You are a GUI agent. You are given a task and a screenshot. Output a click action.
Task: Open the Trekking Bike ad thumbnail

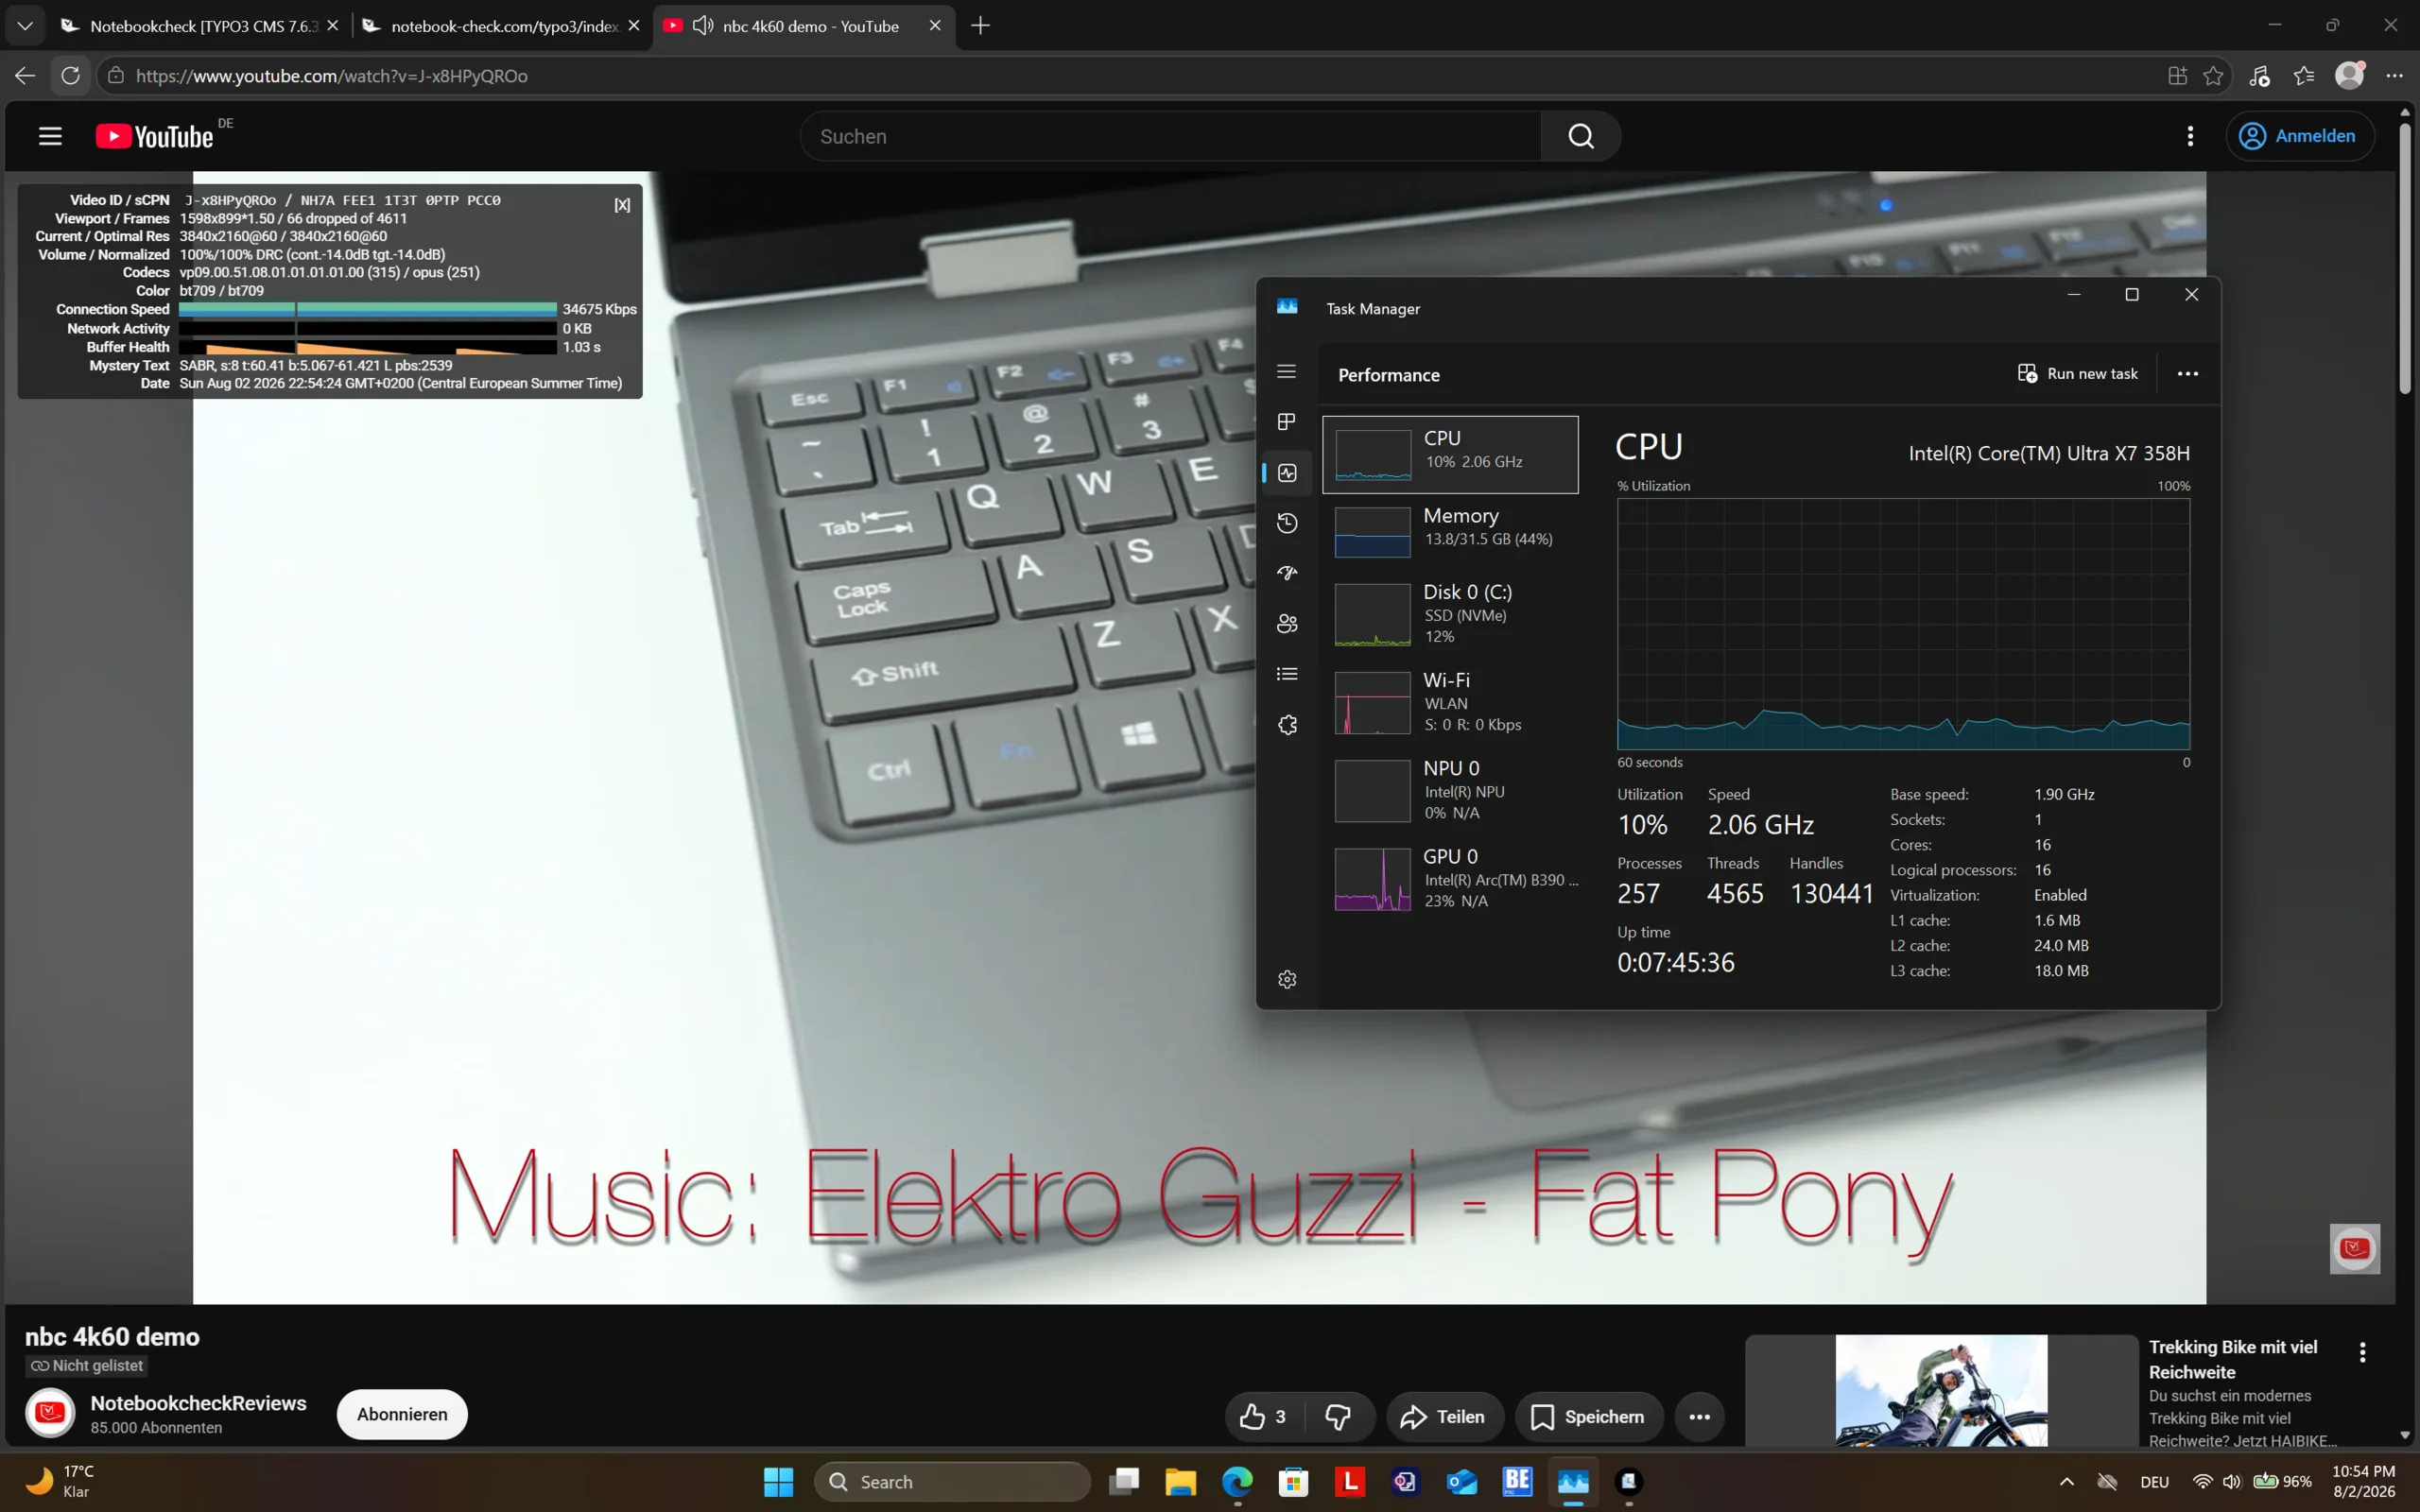click(1941, 1390)
